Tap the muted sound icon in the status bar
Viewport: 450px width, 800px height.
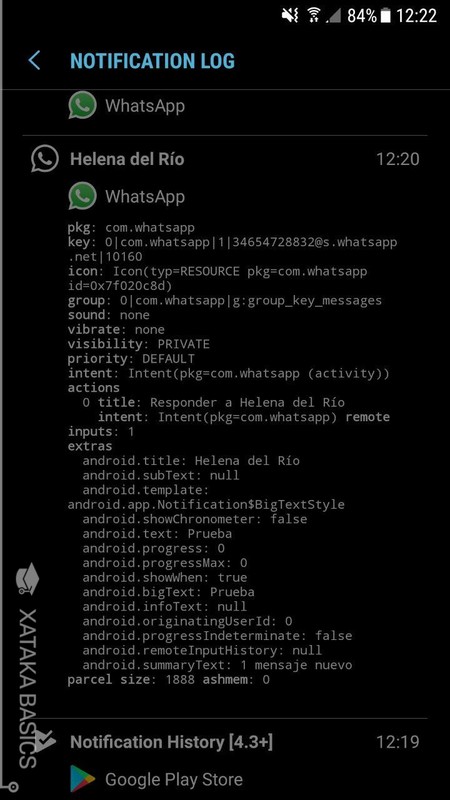(x=290, y=16)
